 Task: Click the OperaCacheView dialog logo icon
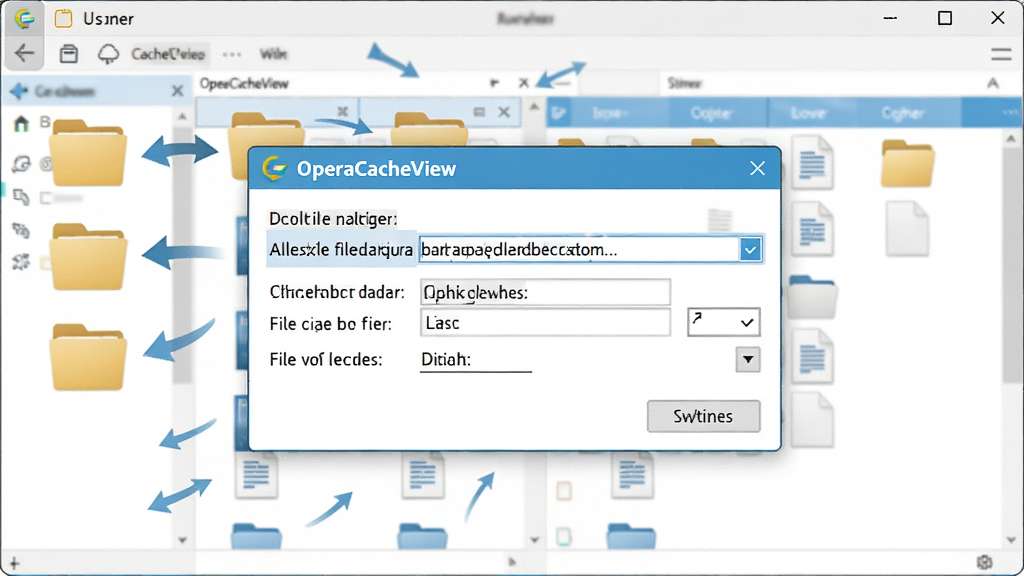point(274,168)
